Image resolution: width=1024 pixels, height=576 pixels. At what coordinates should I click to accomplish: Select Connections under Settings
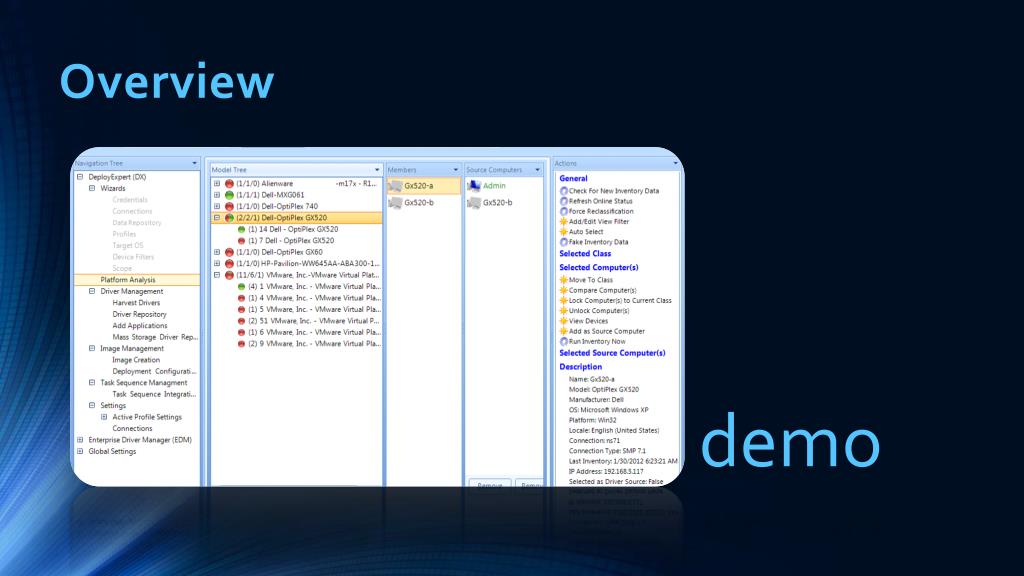pyautogui.click(x=132, y=428)
